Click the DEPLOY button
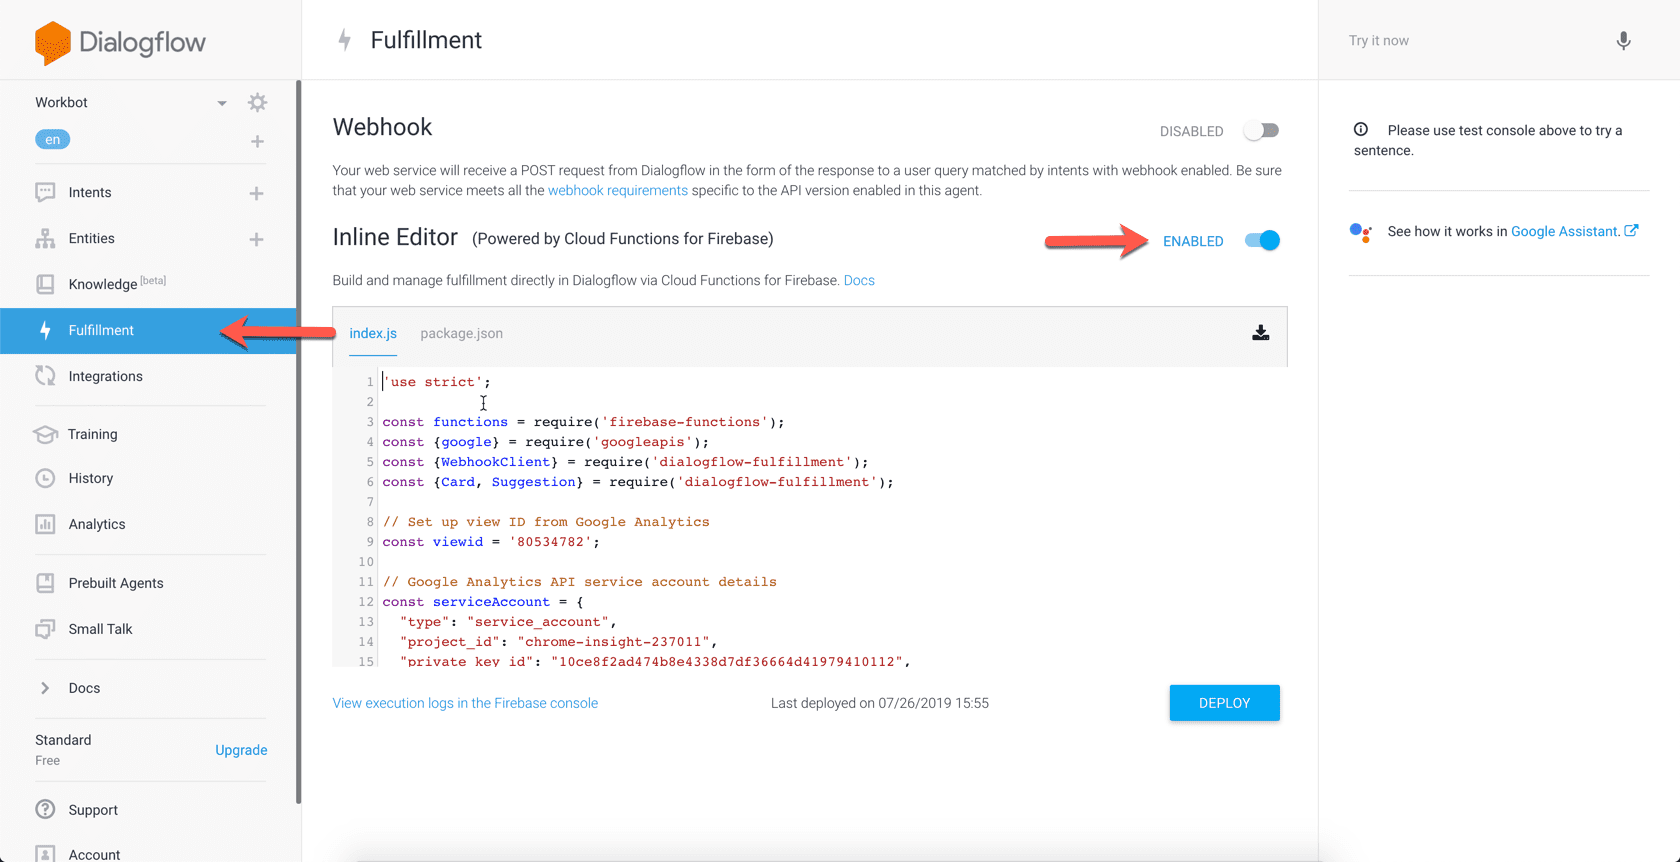 pos(1225,703)
